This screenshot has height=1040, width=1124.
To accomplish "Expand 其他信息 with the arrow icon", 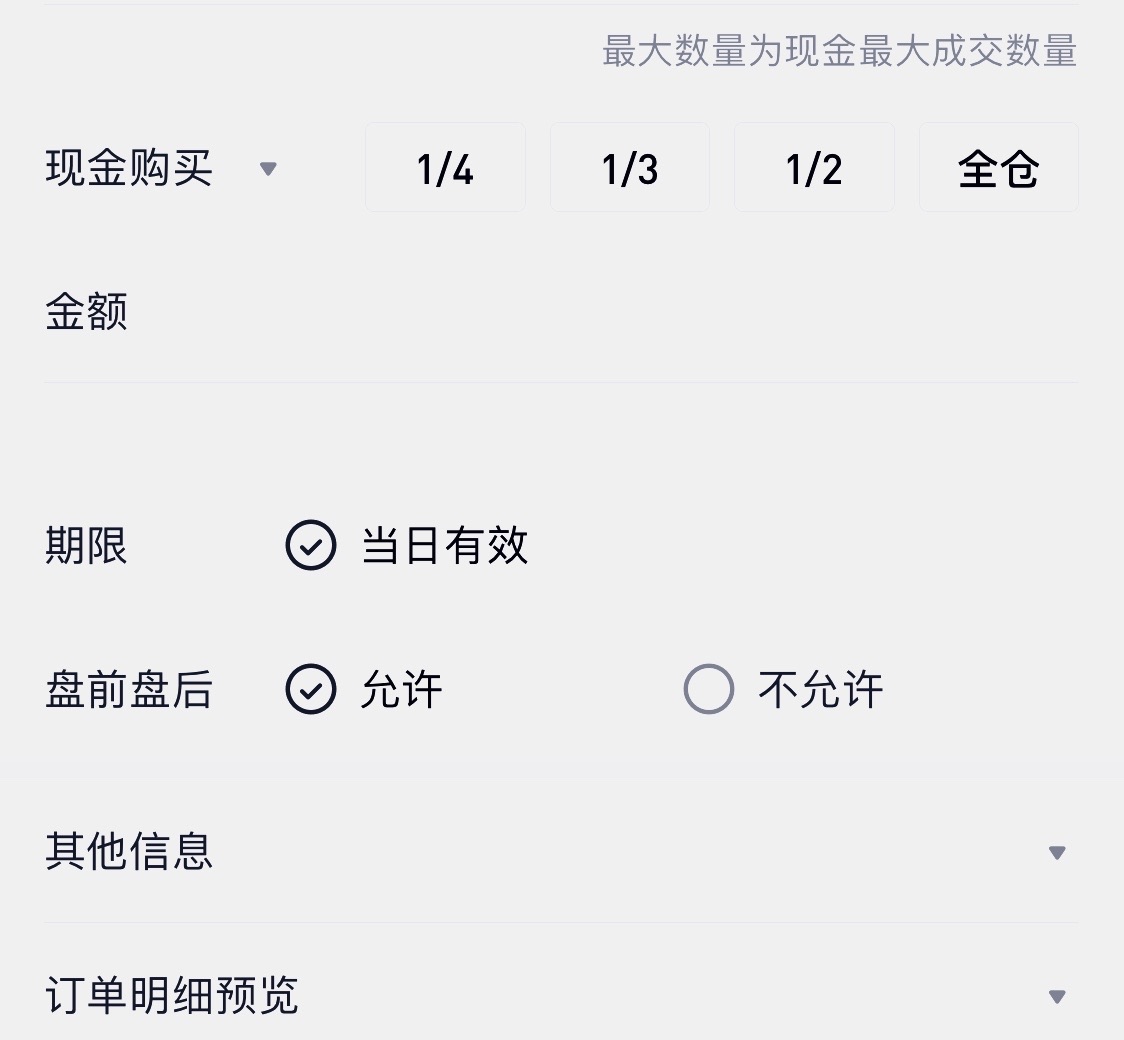I will click(x=1057, y=852).
